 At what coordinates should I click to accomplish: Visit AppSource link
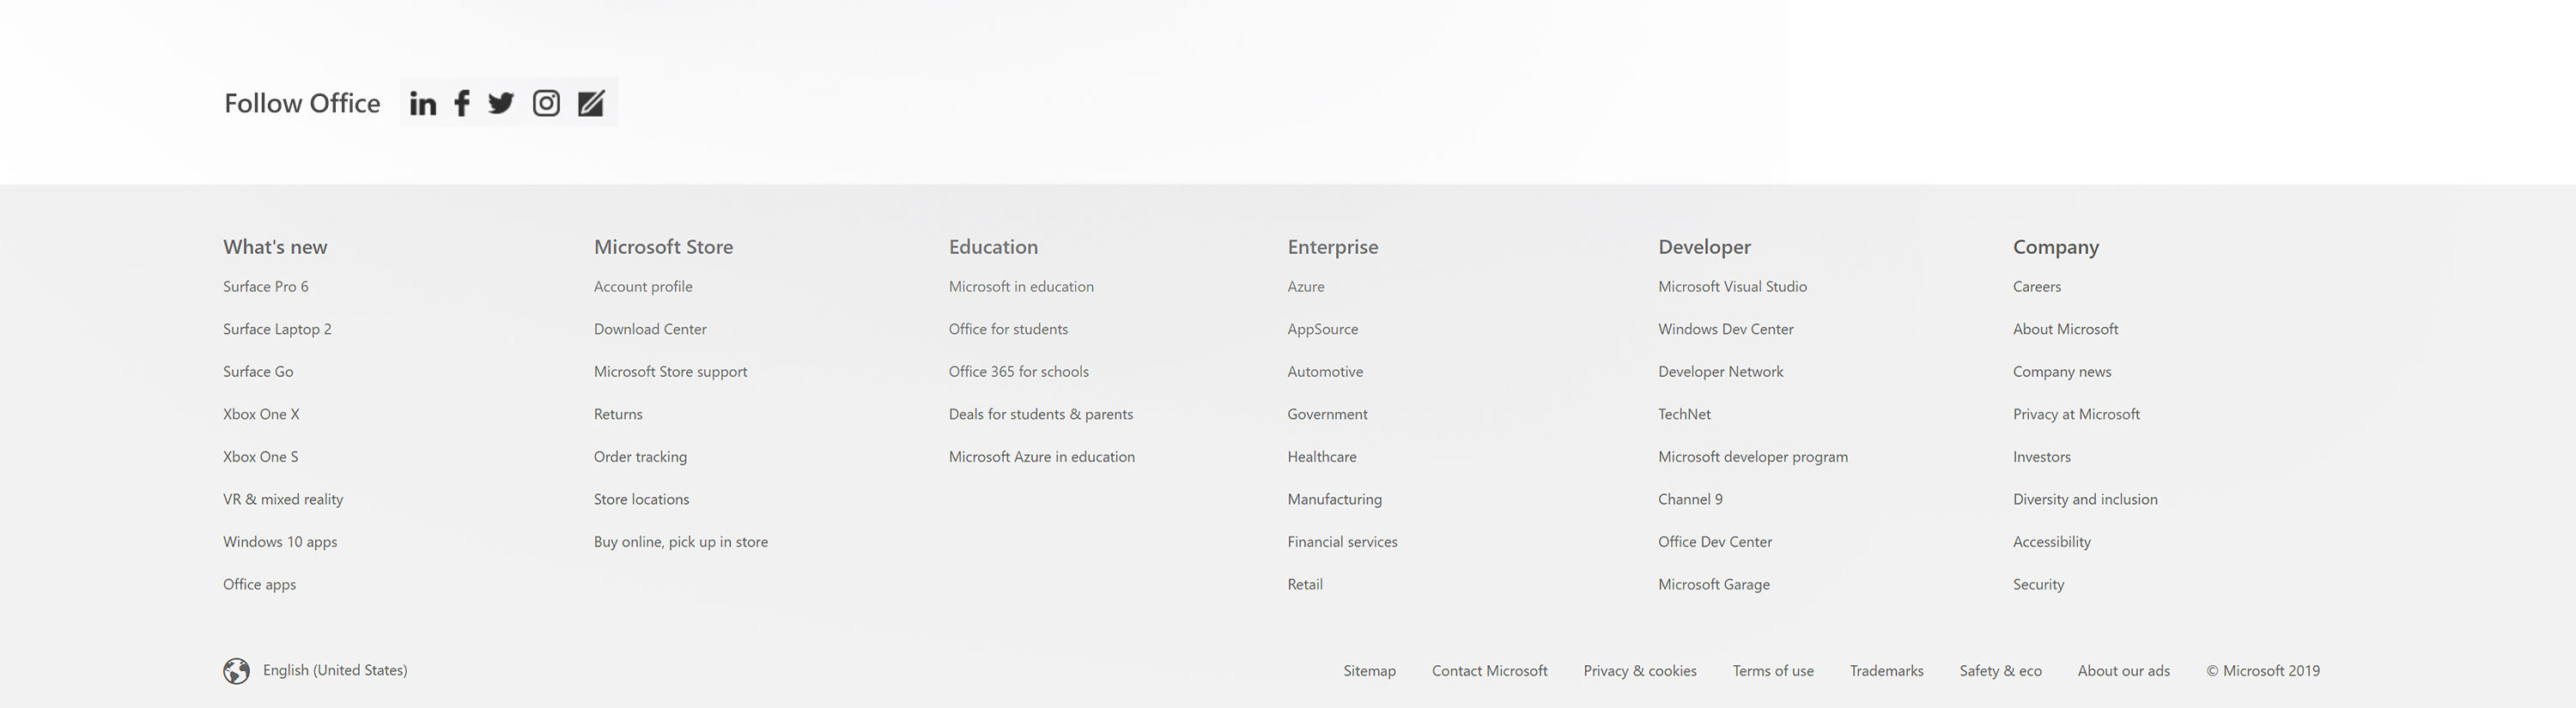click(x=1323, y=329)
